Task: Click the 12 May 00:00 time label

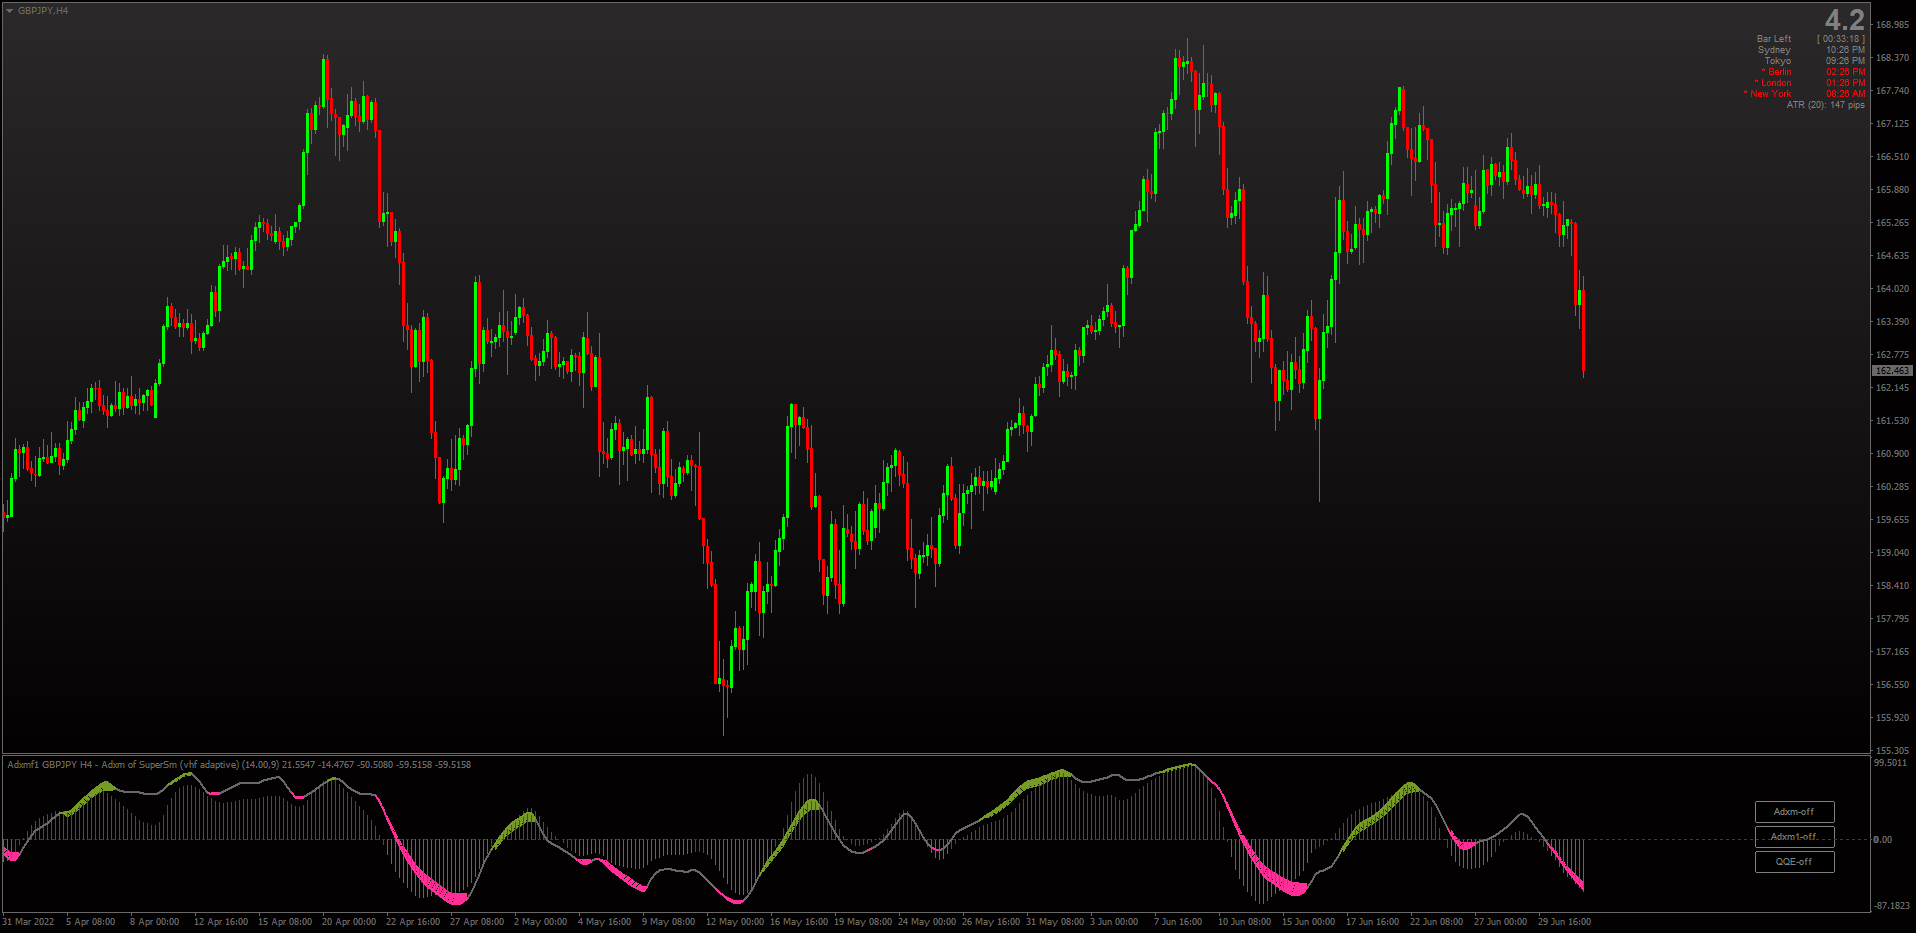Action: coord(735,922)
